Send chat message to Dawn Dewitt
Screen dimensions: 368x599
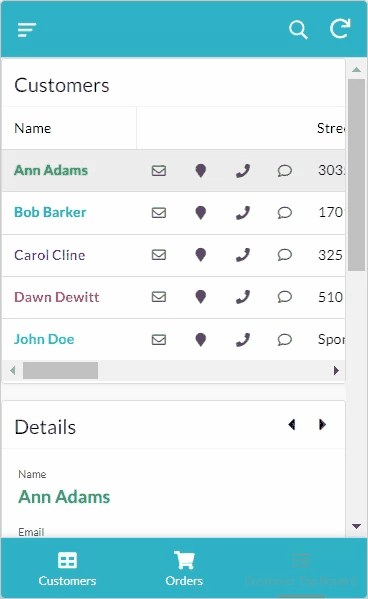pos(285,297)
